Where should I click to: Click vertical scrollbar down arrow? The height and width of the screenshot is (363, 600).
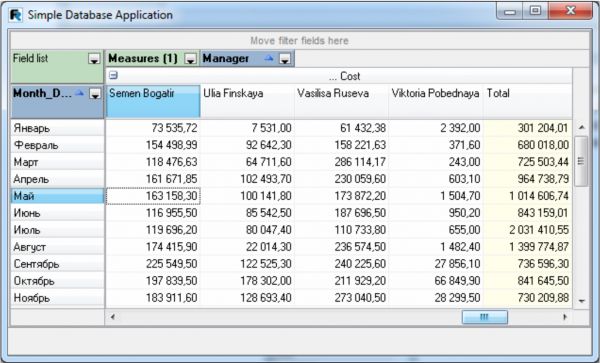(582, 301)
